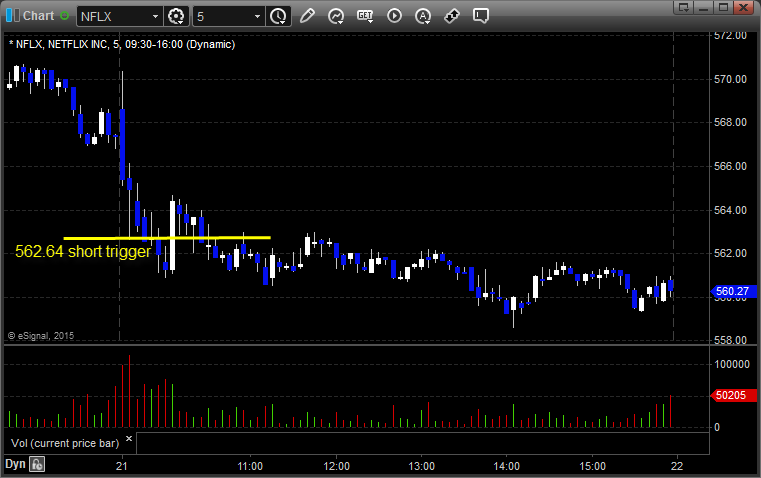Viewport: 761px width, 478px height.
Task: Open the NFLX symbol dropdown arrow
Action: tap(155, 16)
